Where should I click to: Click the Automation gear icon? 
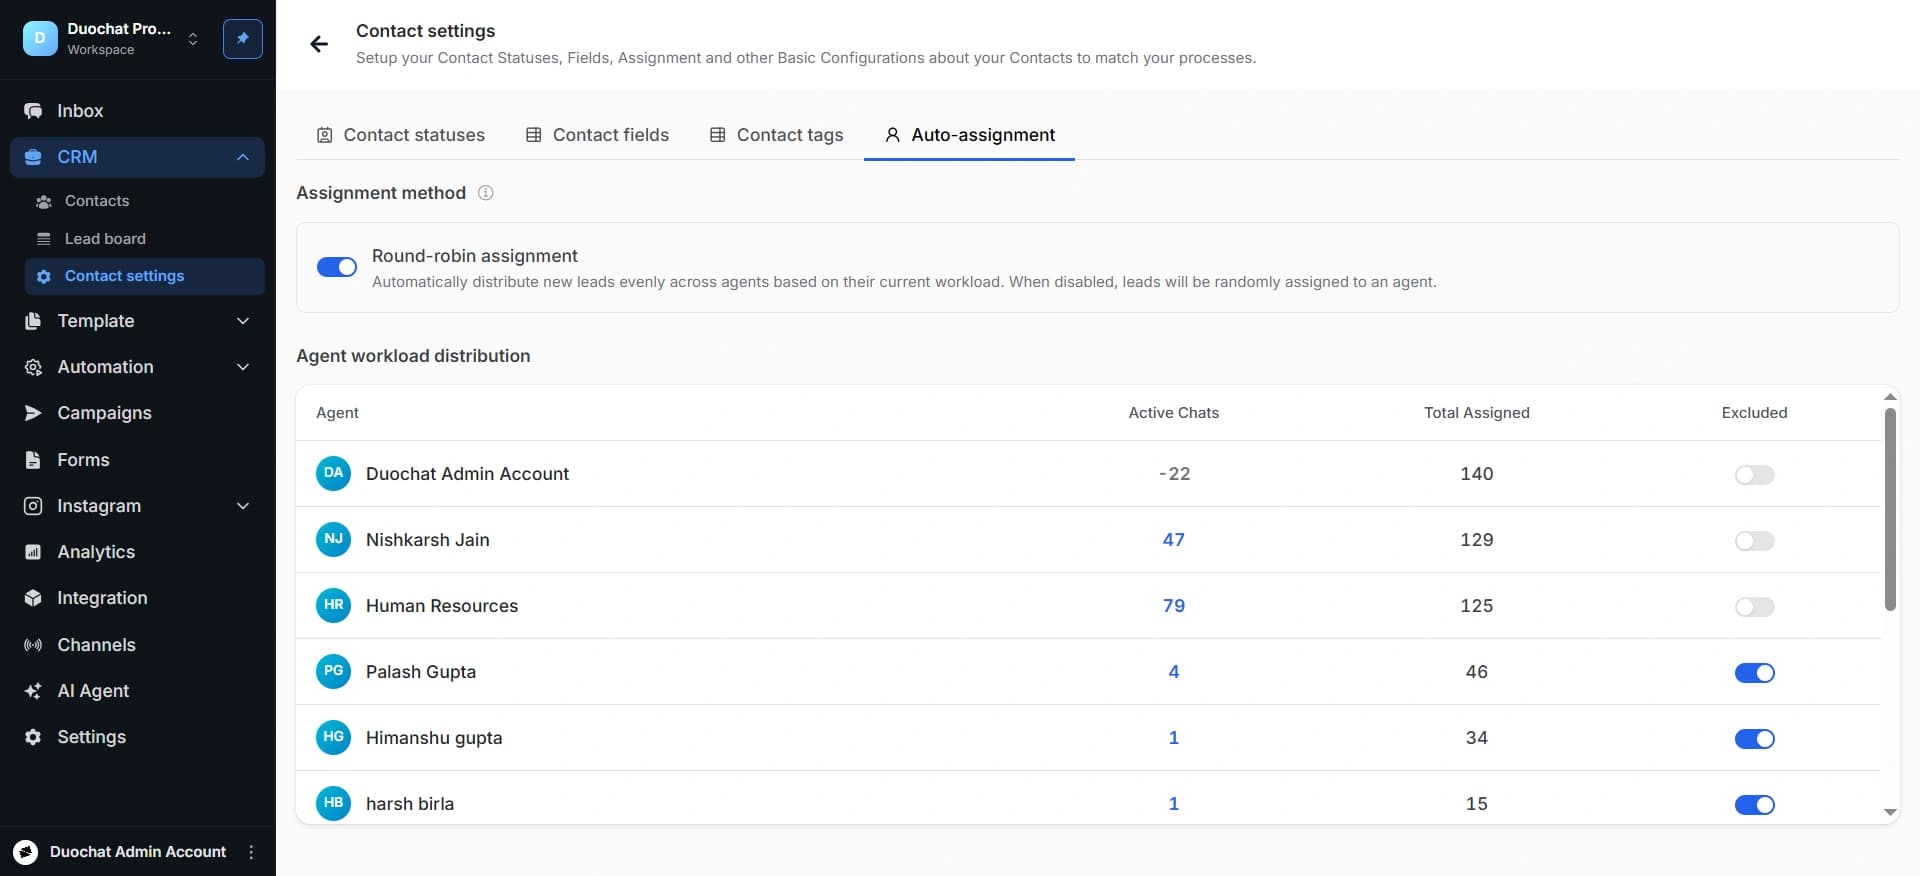(x=33, y=367)
